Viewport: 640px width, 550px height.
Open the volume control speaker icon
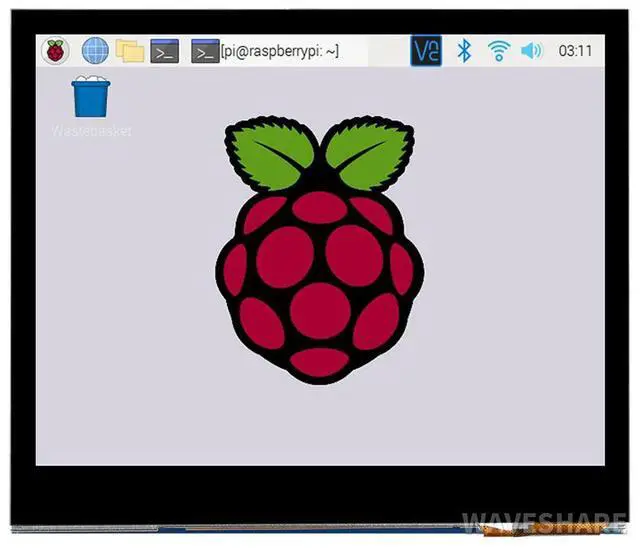pos(531,50)
